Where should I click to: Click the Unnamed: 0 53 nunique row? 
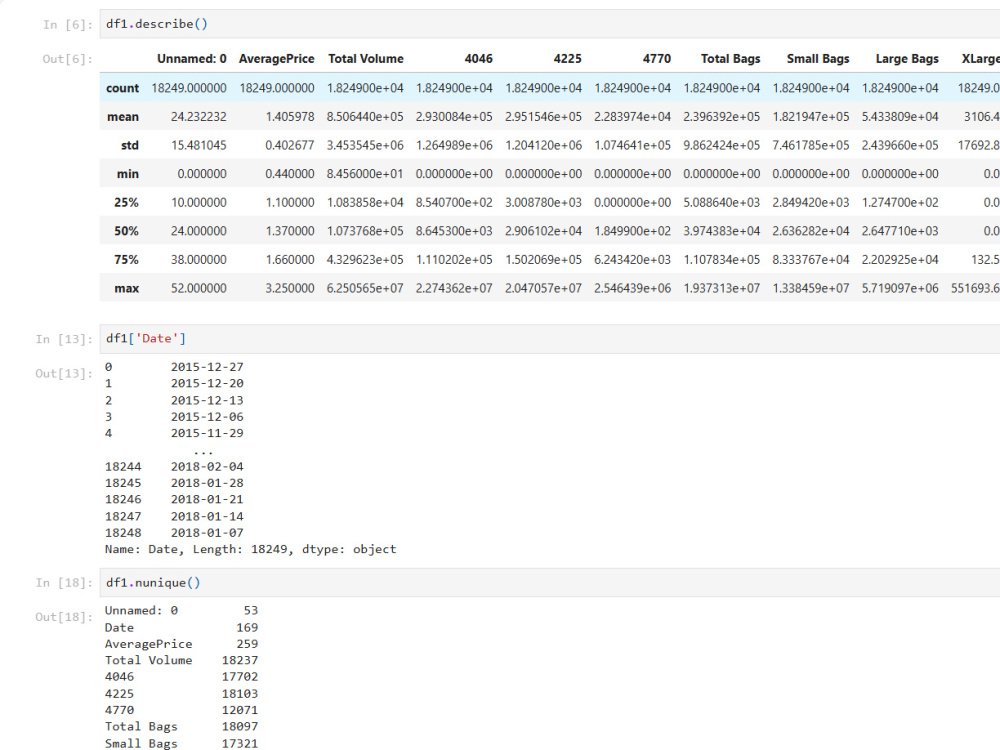point(182,610)
